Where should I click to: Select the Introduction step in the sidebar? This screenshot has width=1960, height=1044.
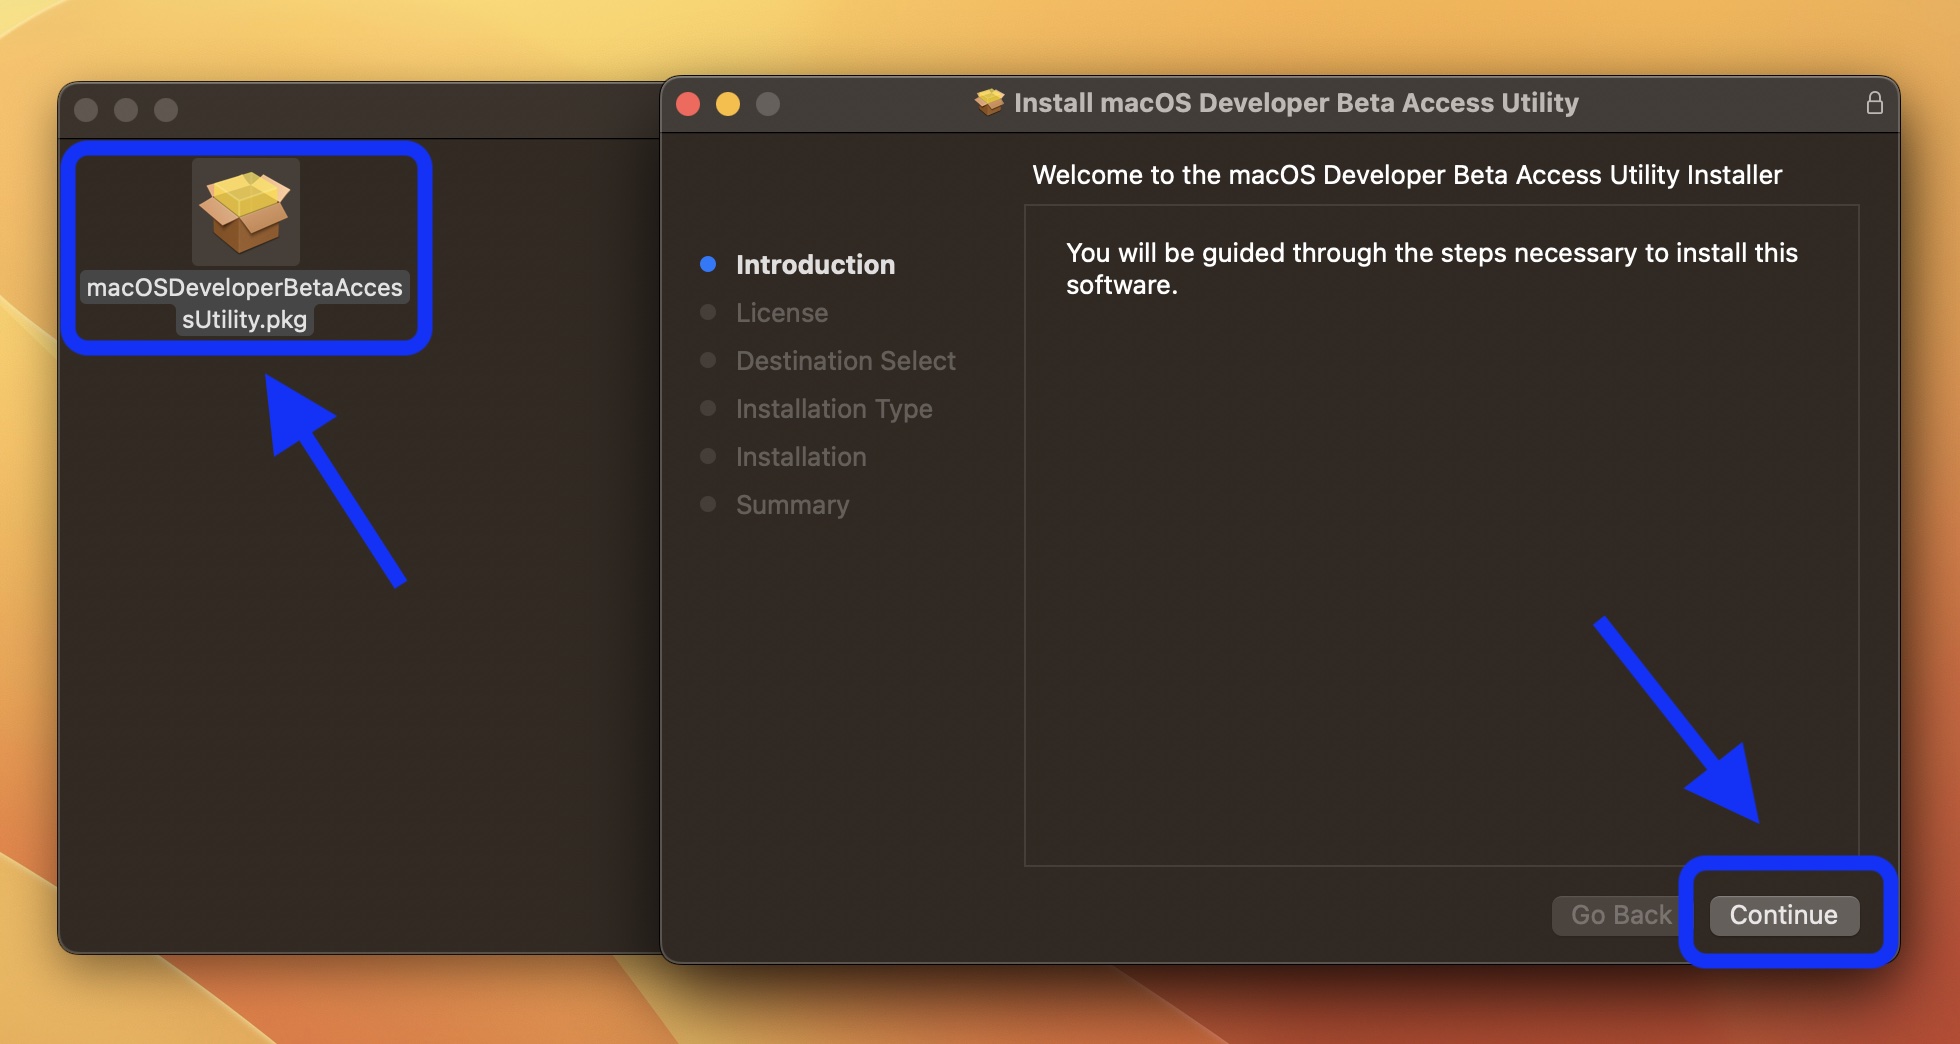point(815,264)
